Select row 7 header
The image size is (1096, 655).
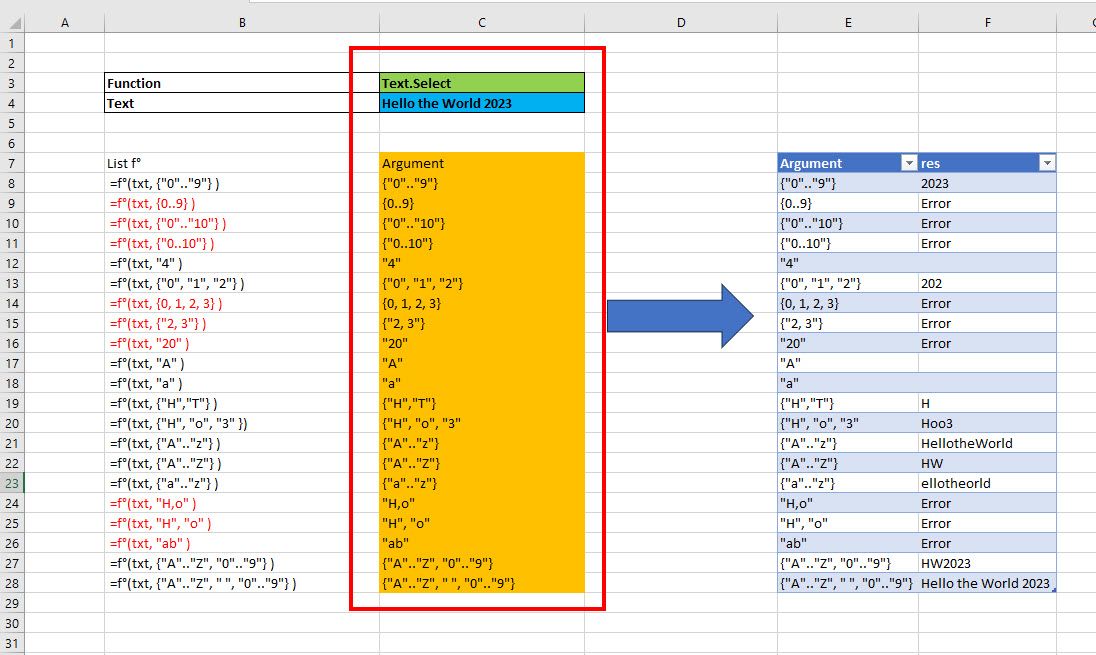(x=12, y=163)
